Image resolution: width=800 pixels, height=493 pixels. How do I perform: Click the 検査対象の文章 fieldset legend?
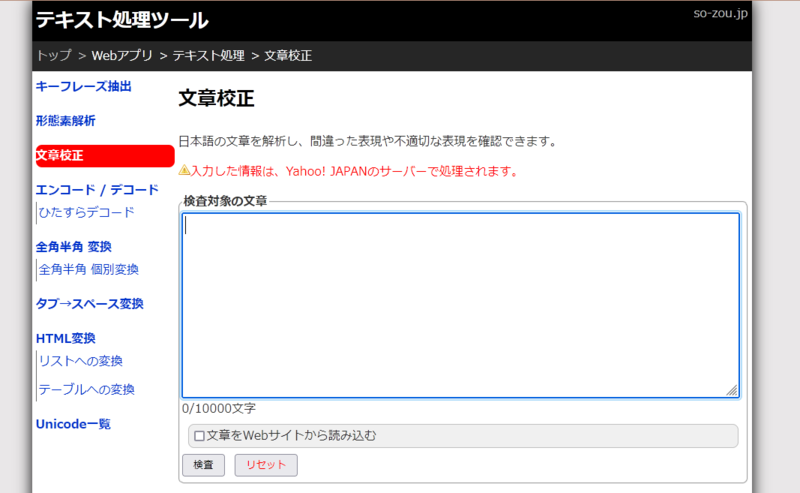pos(225,201)
